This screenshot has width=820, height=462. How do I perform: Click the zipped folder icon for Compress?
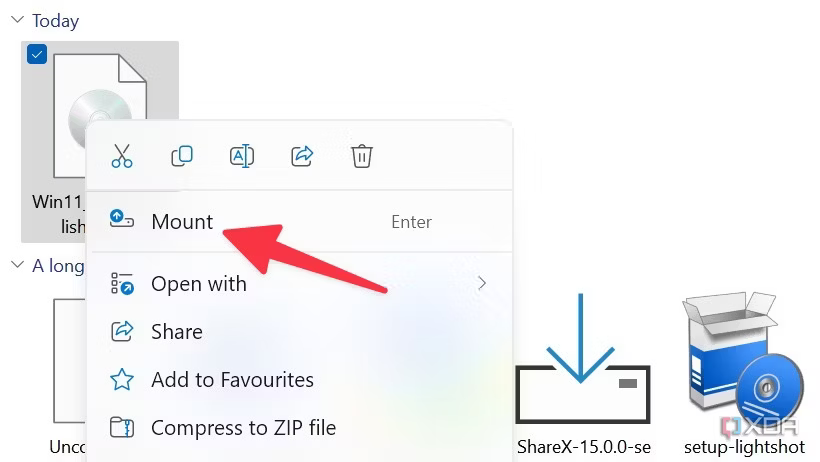(x=122, y=427)
